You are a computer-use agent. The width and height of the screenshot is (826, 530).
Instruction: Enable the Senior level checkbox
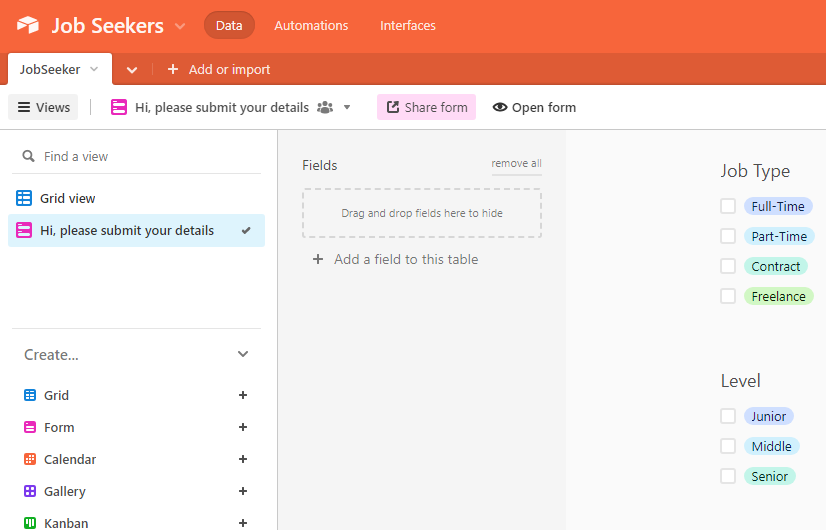tap(728, 476)
